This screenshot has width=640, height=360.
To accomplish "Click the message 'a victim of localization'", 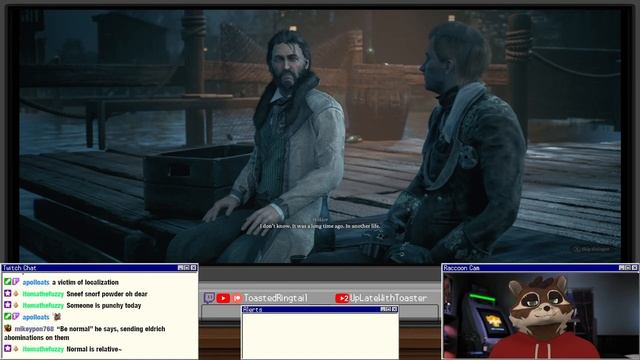I will coord(85,282).
